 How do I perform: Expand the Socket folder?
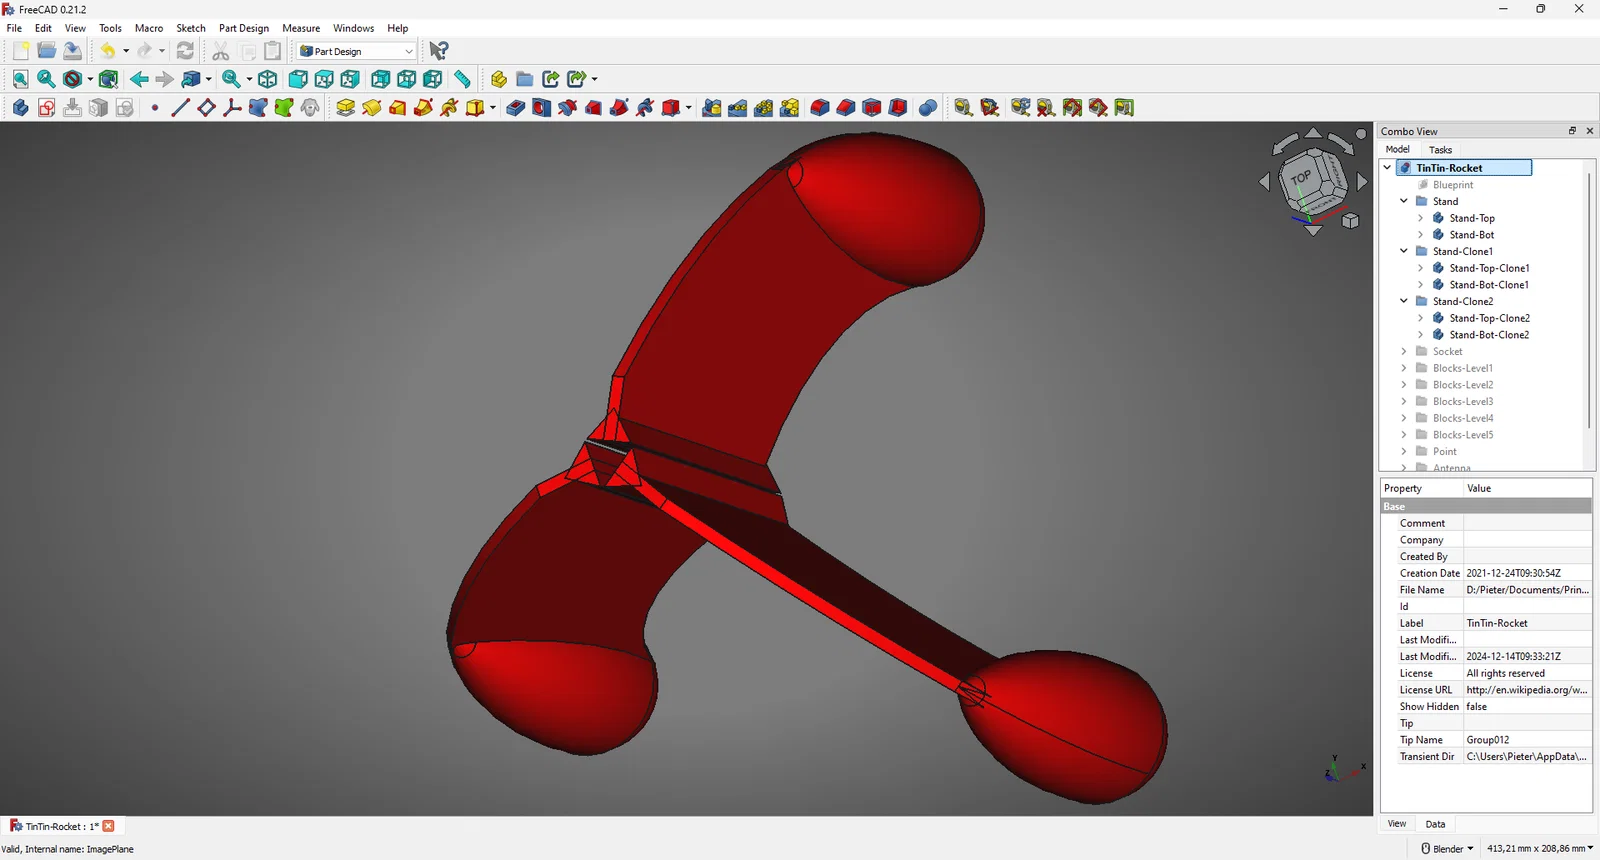click(1404, 351)
